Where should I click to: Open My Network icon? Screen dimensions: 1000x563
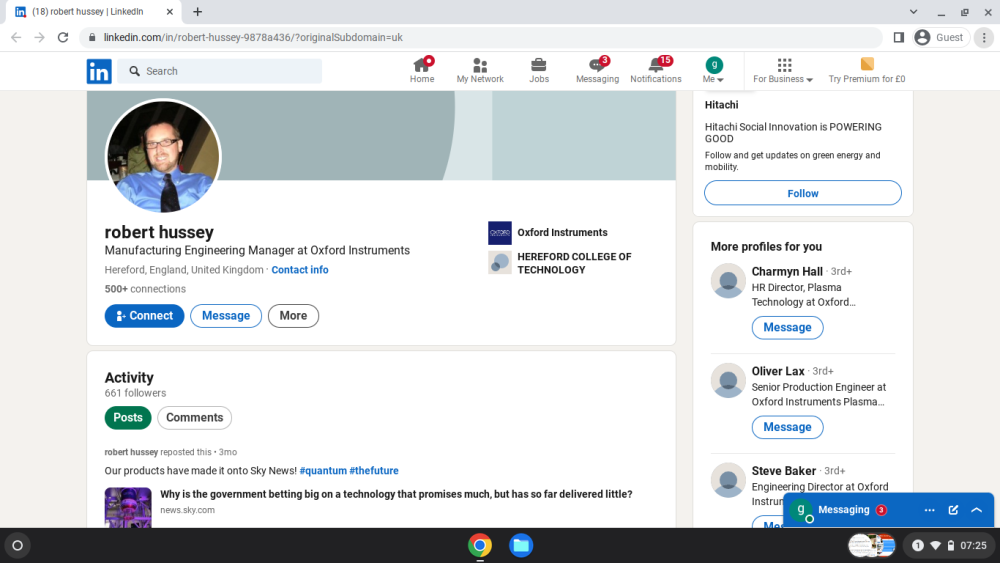click(480, 70)
